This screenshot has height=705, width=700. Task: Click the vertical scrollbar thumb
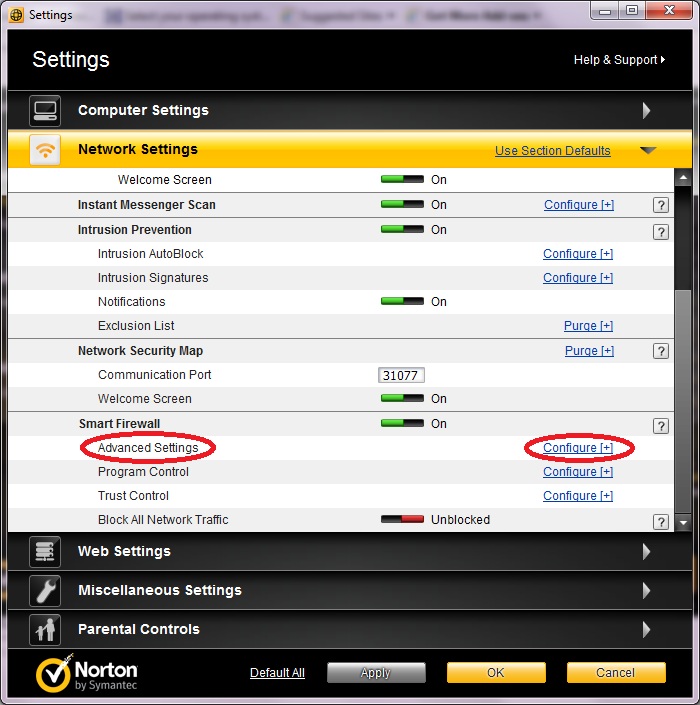[683, 401]
